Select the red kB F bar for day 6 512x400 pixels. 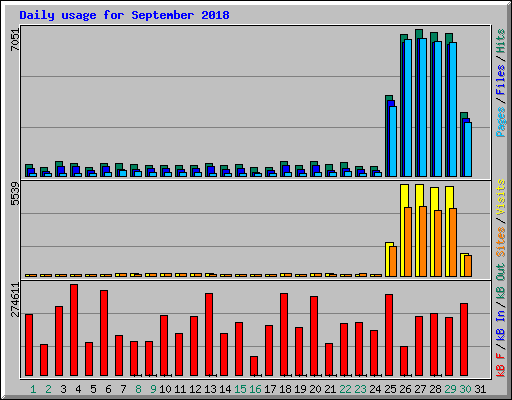click(104, 333)
